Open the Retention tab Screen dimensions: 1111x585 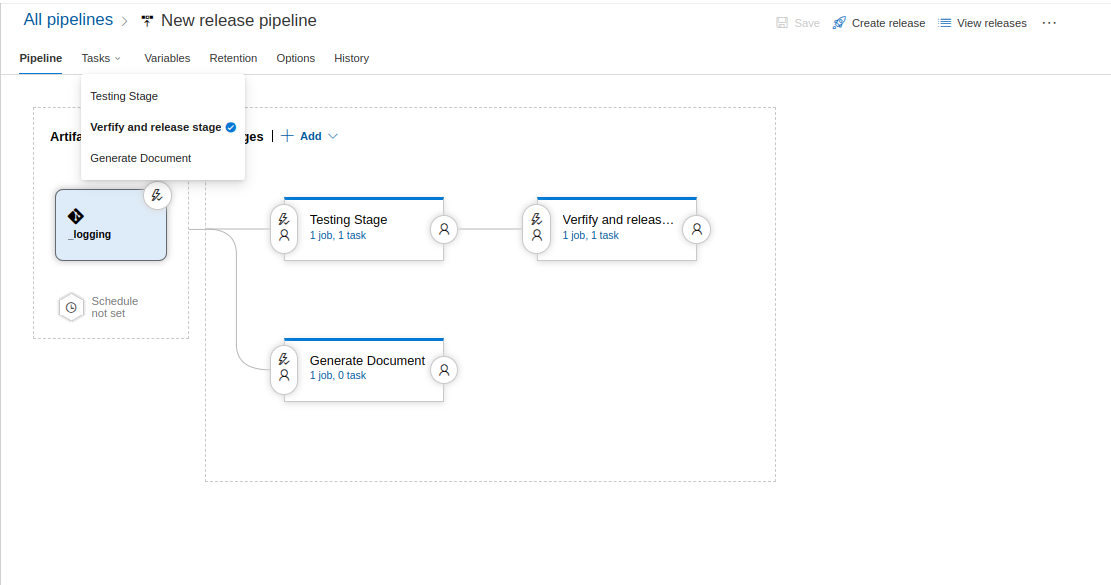233,58
